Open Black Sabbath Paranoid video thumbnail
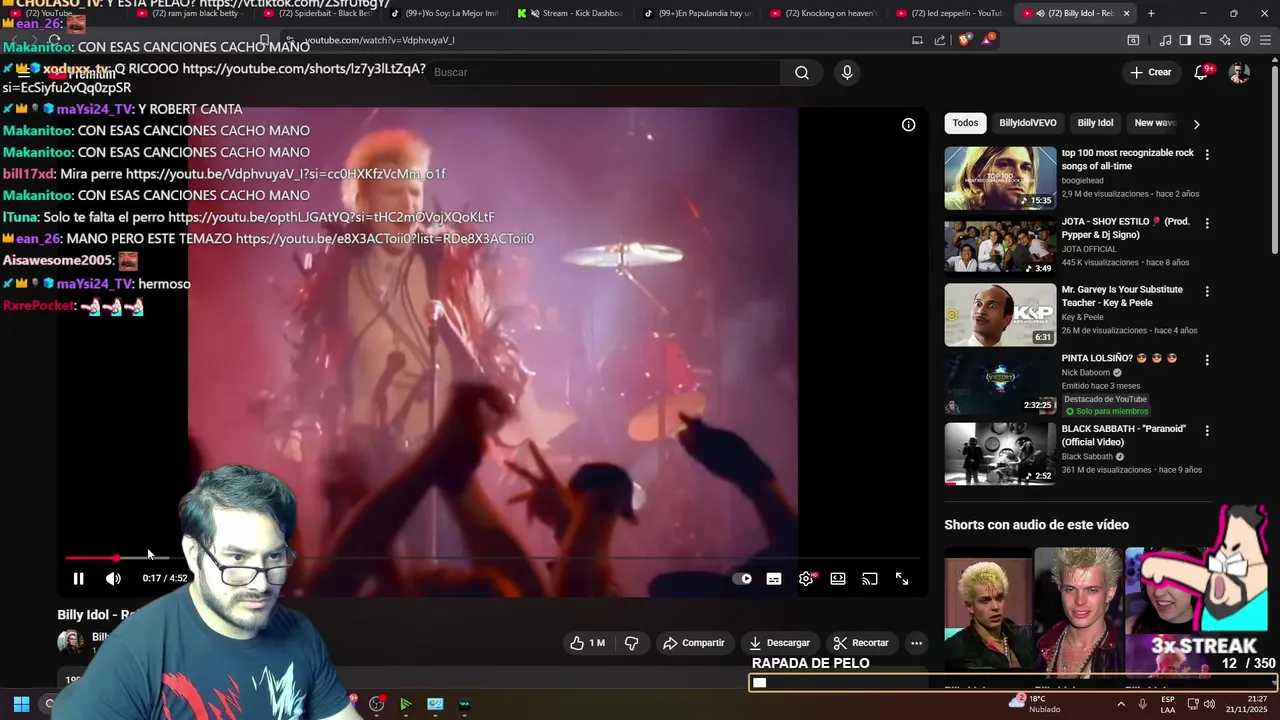Image resolution: width=1280 pixels, height=720 pixels. (1000, 454)
